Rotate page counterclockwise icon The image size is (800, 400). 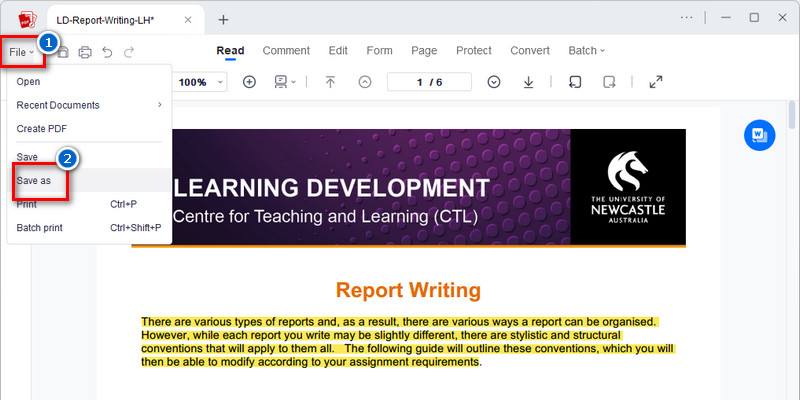pos(575,82)
